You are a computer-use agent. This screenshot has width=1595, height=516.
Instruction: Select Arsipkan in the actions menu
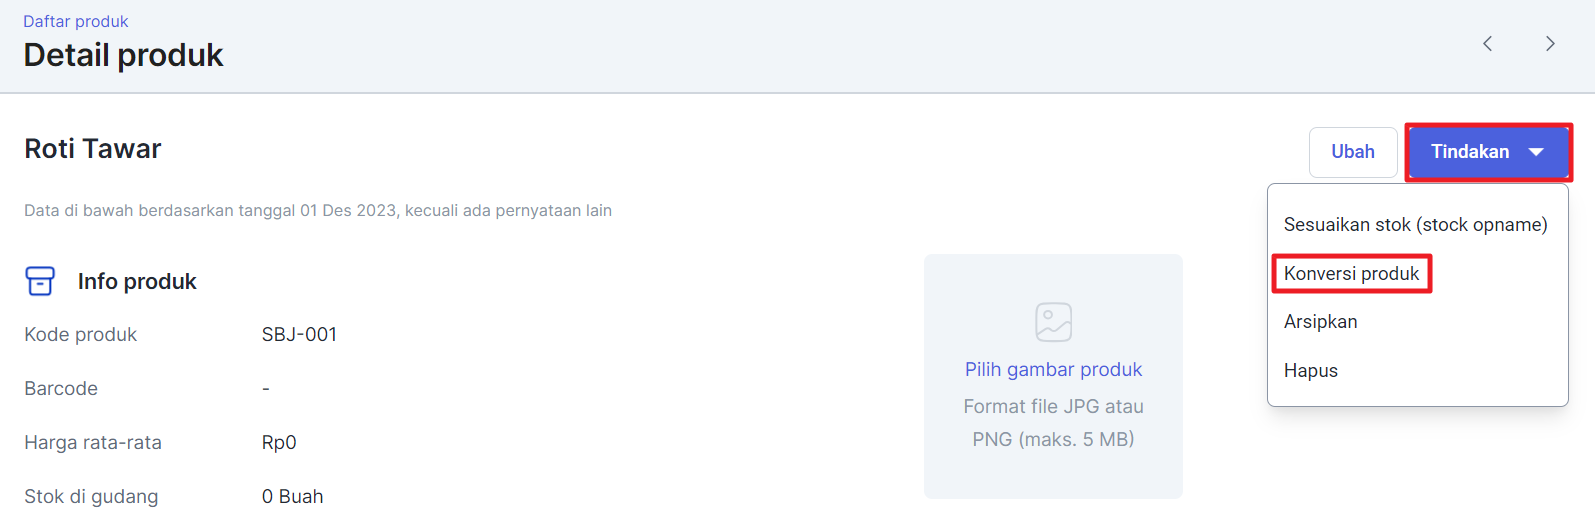tap(1320, 322)
